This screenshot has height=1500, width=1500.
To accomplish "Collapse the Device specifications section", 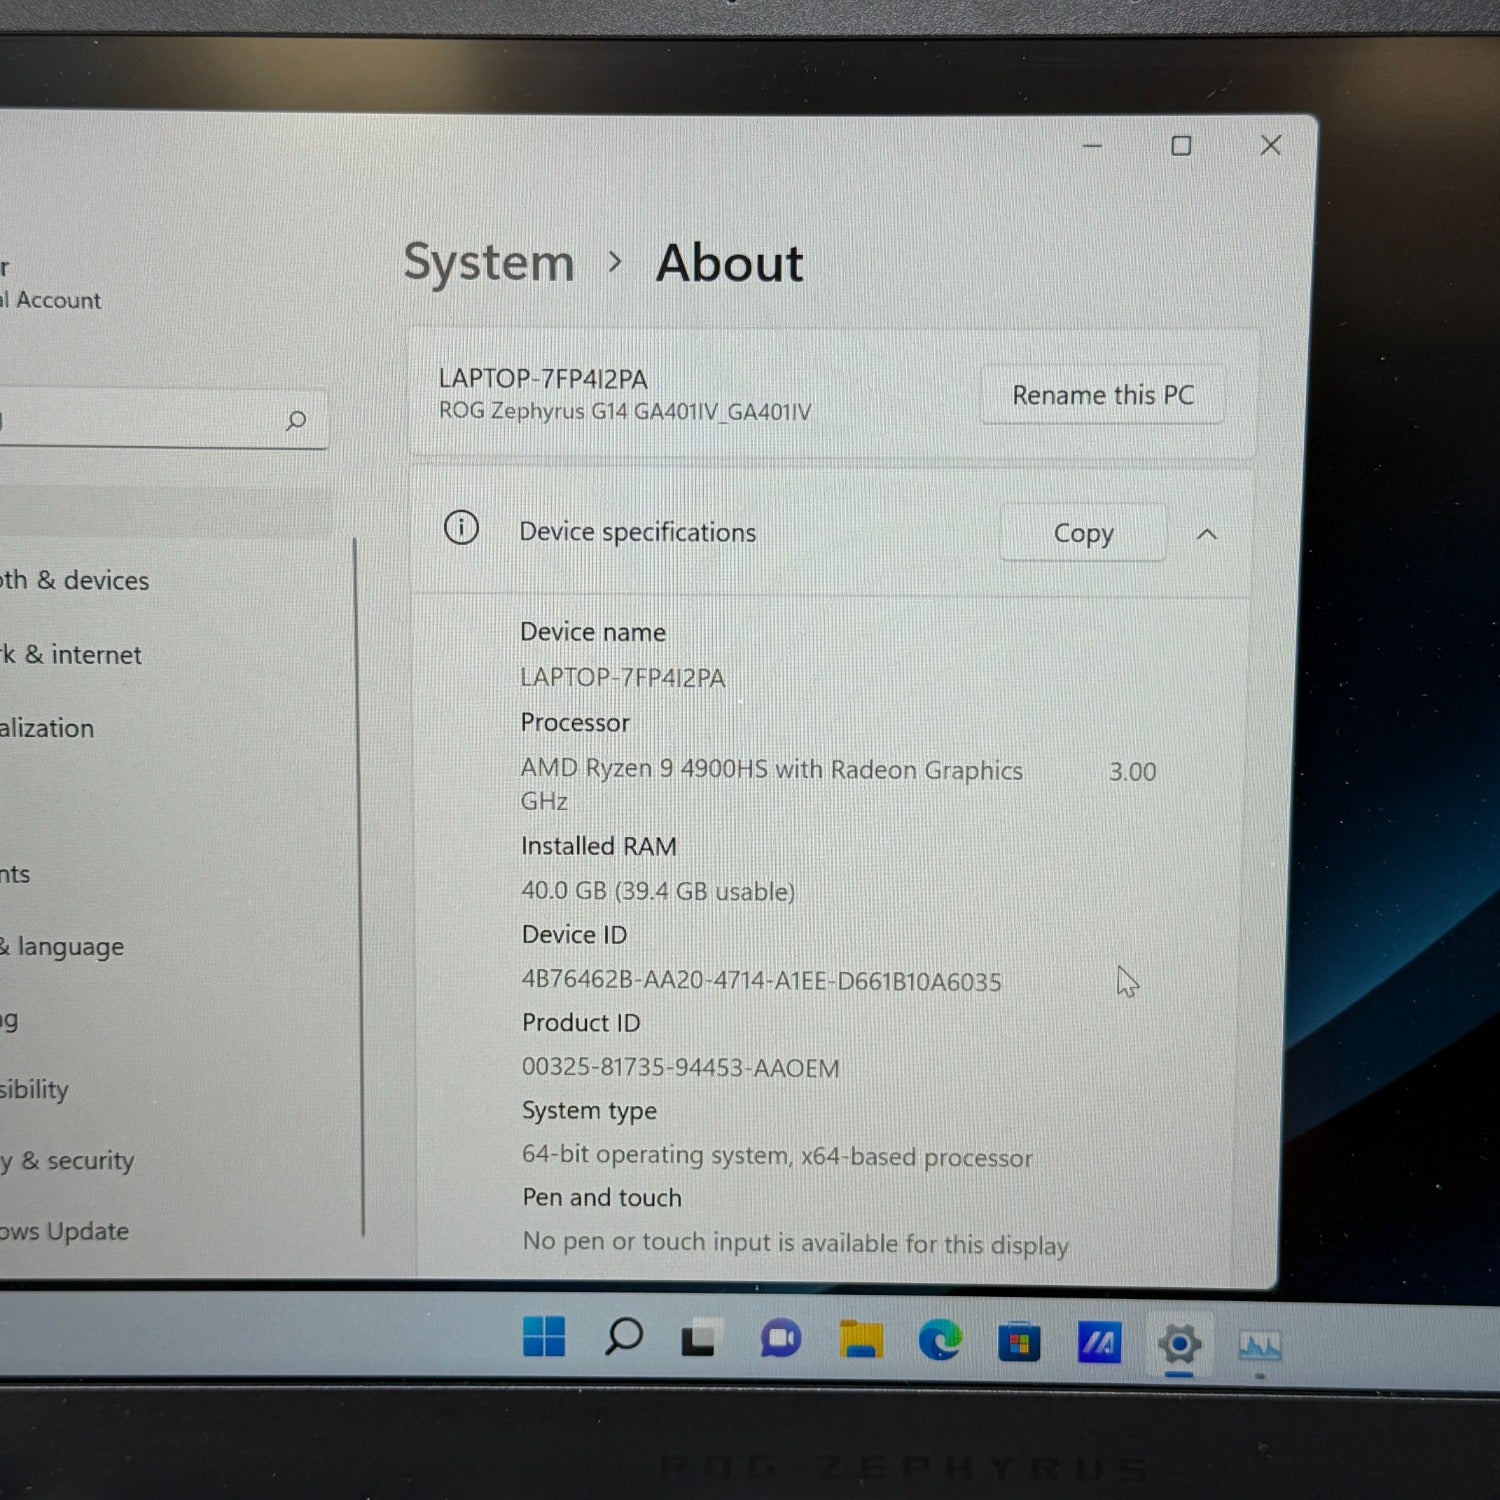I will (1207, 534).
